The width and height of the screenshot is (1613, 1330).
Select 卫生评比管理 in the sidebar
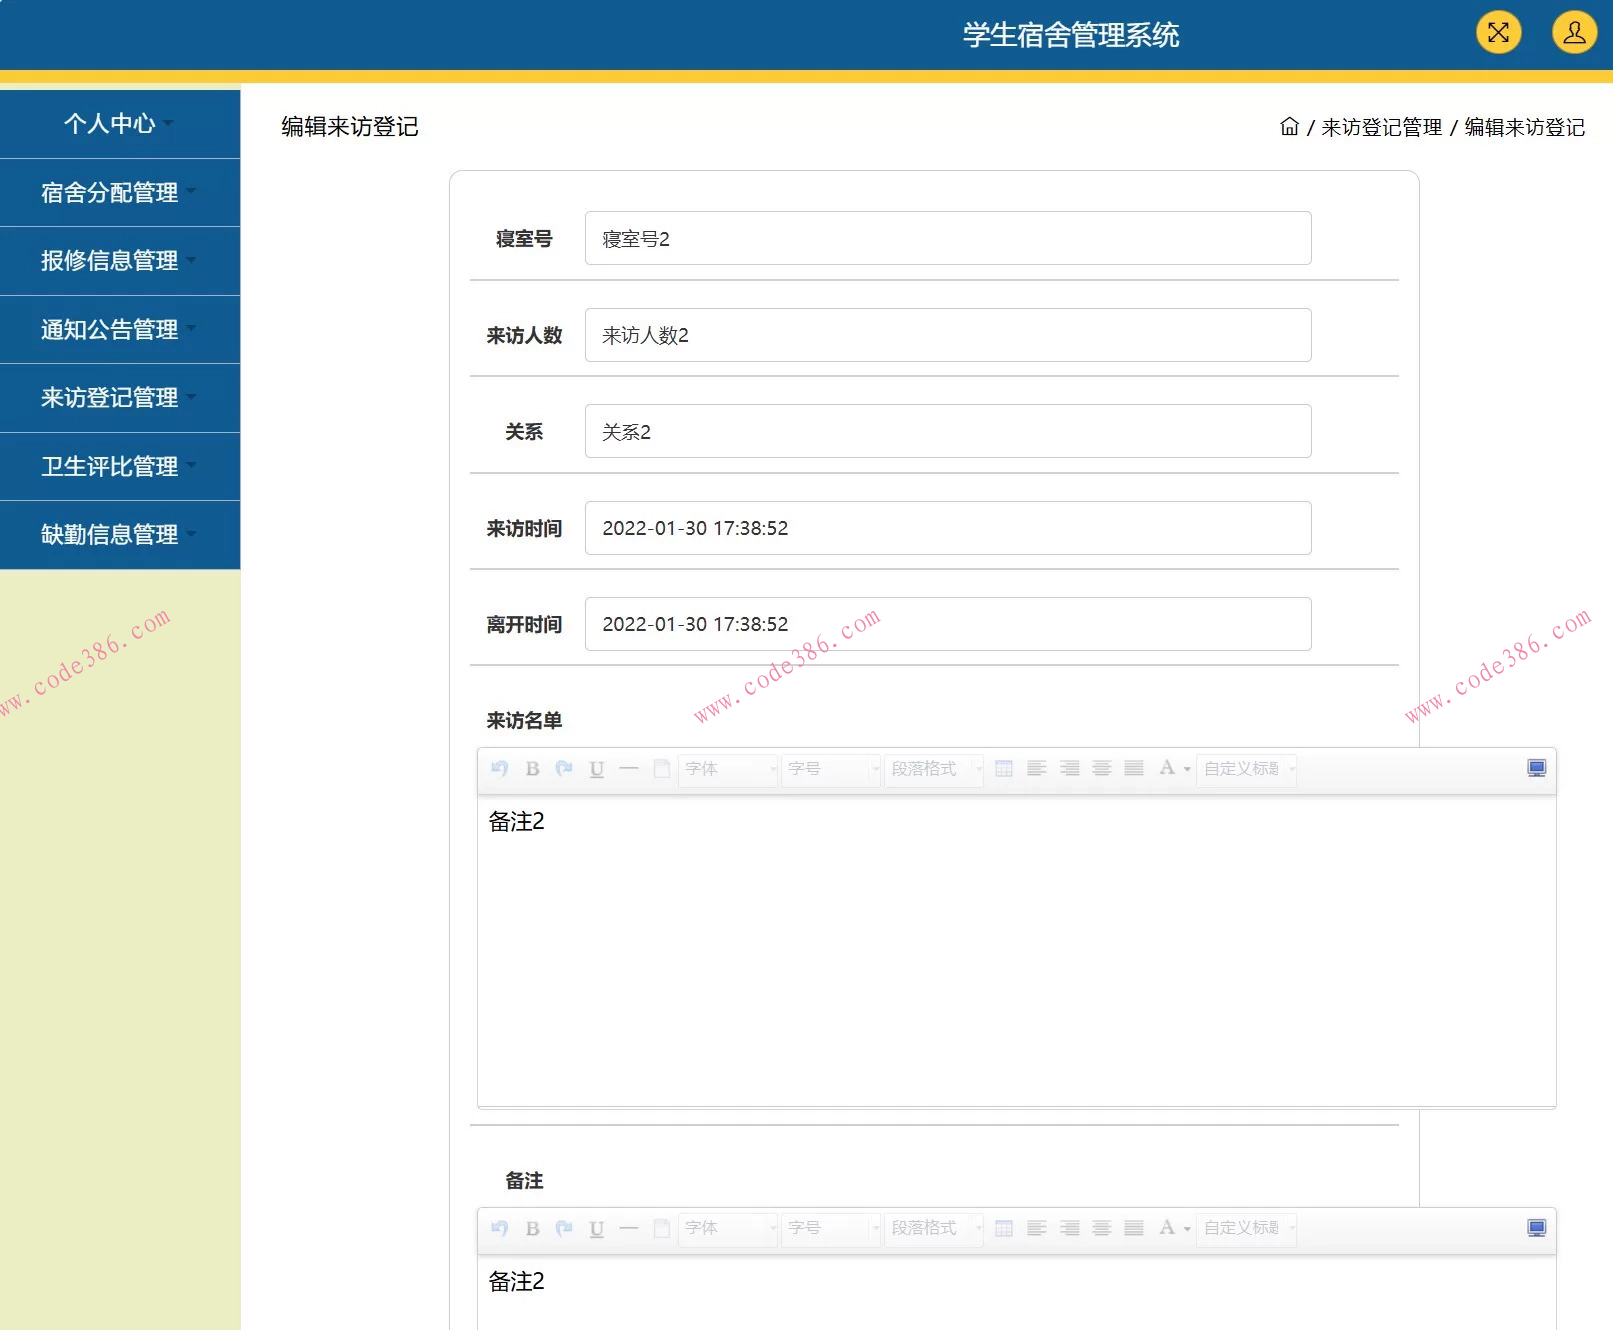point(109,466)
